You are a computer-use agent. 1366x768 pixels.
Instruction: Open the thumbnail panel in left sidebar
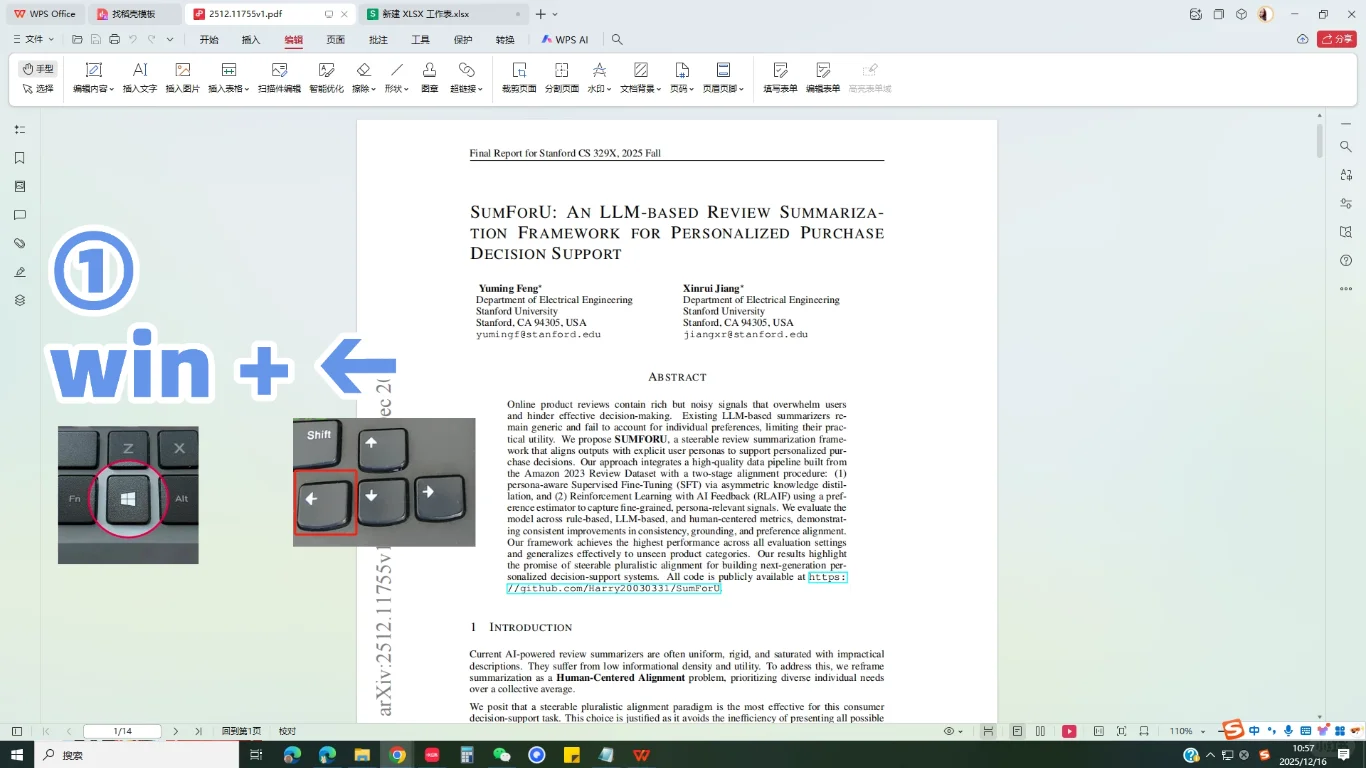click(x=19, y=186)
